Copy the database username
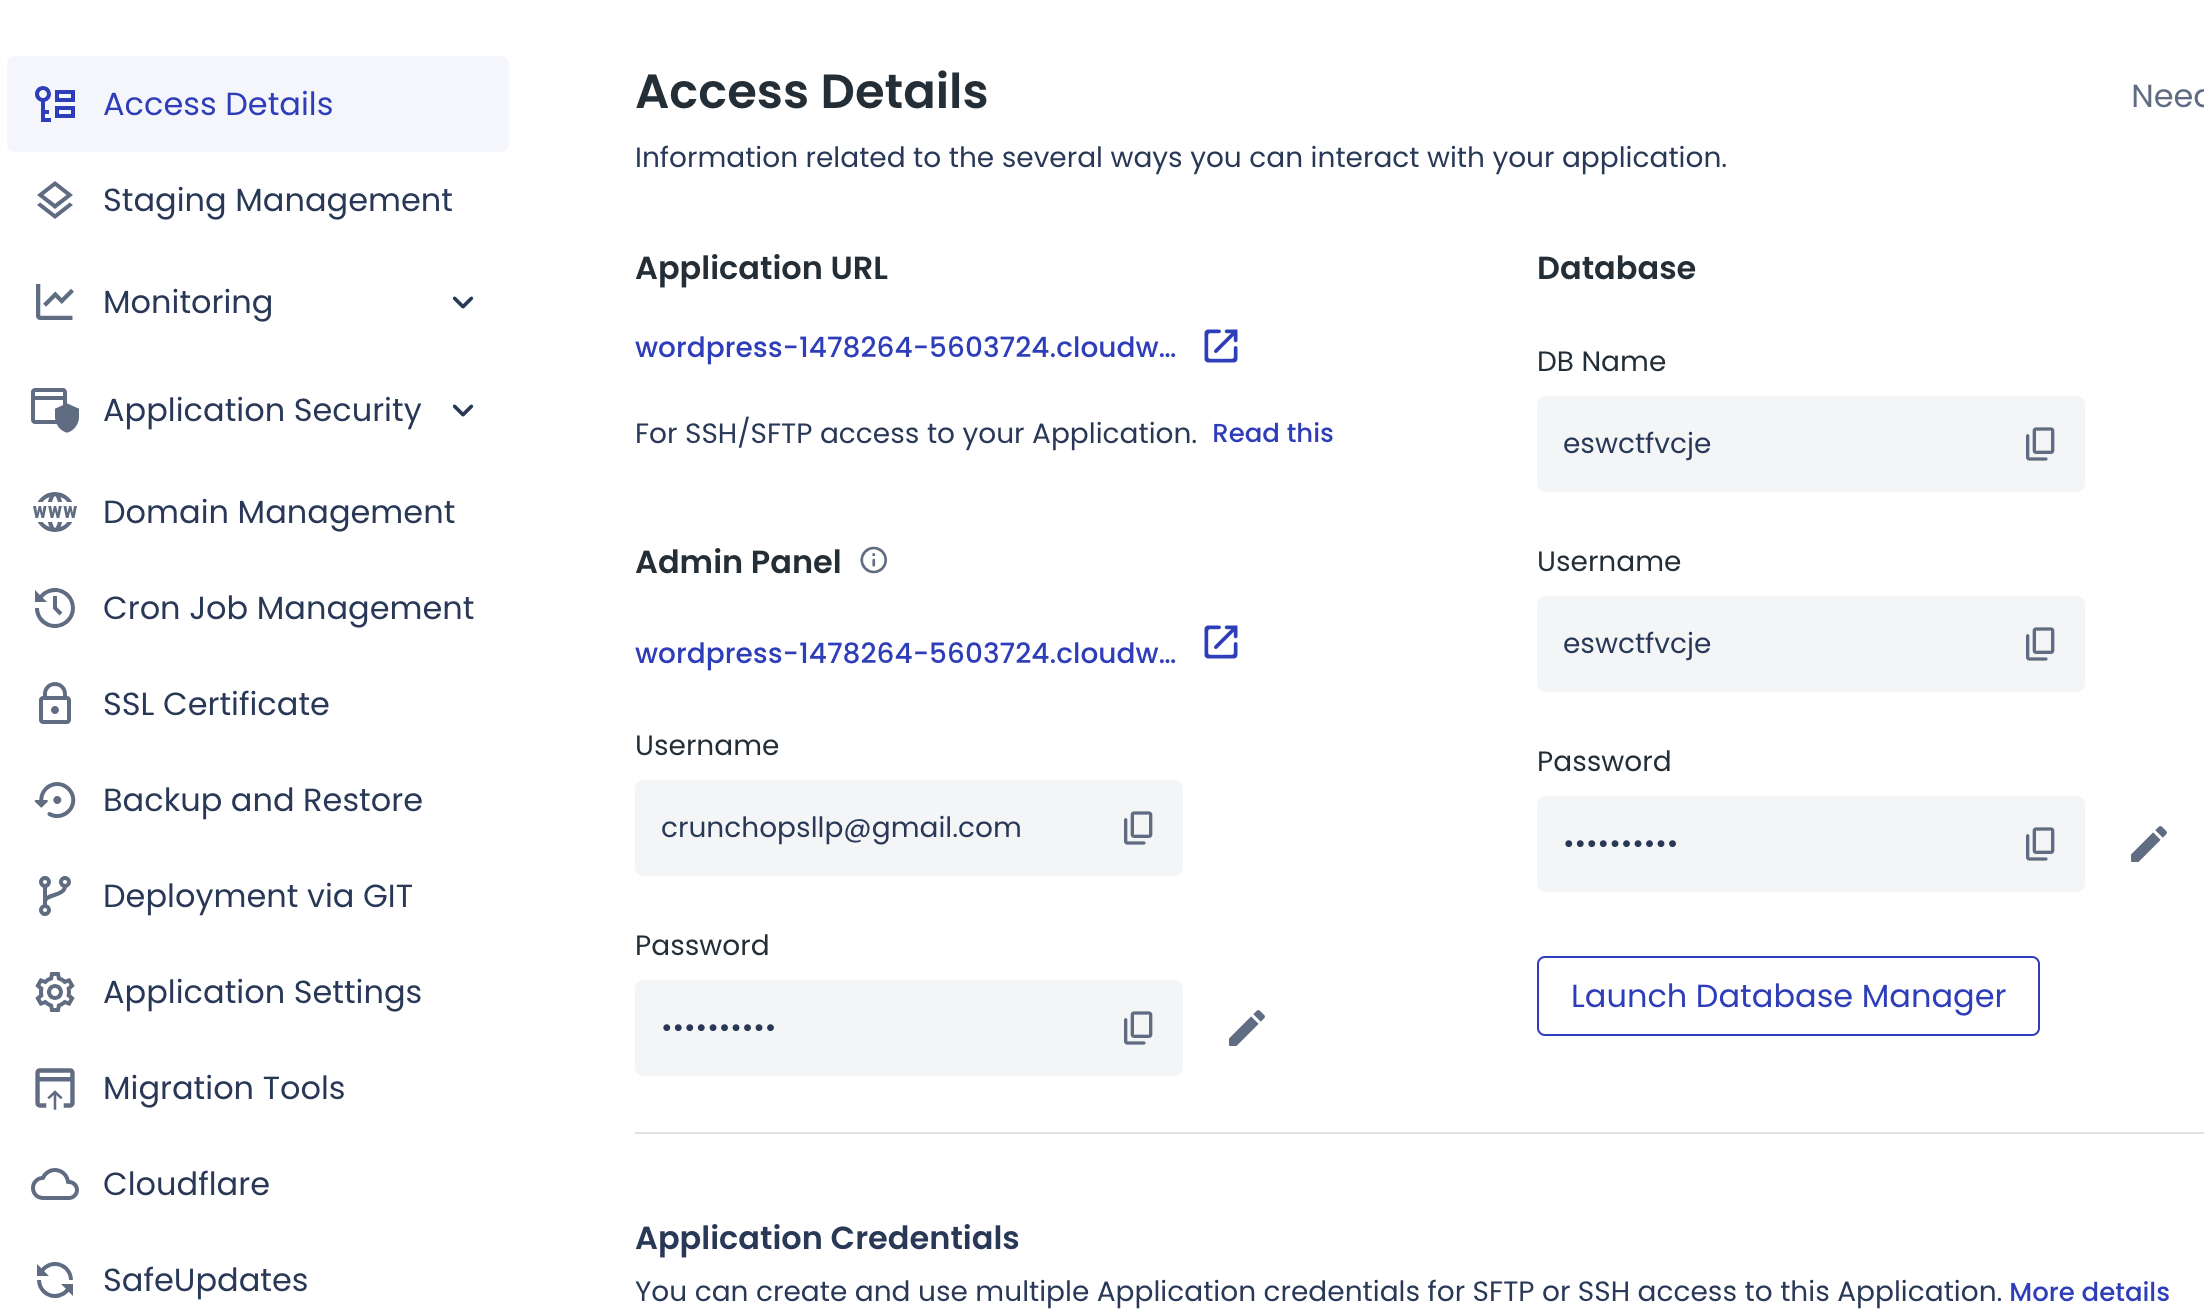The image size is (2204, 1312). [x=2039, y=643]
